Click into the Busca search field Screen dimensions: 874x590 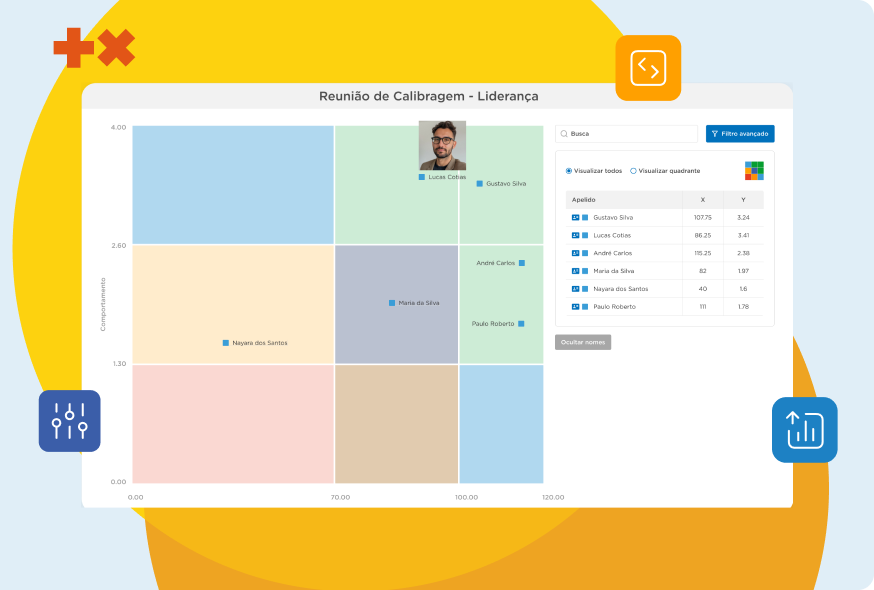pos(630,134)
